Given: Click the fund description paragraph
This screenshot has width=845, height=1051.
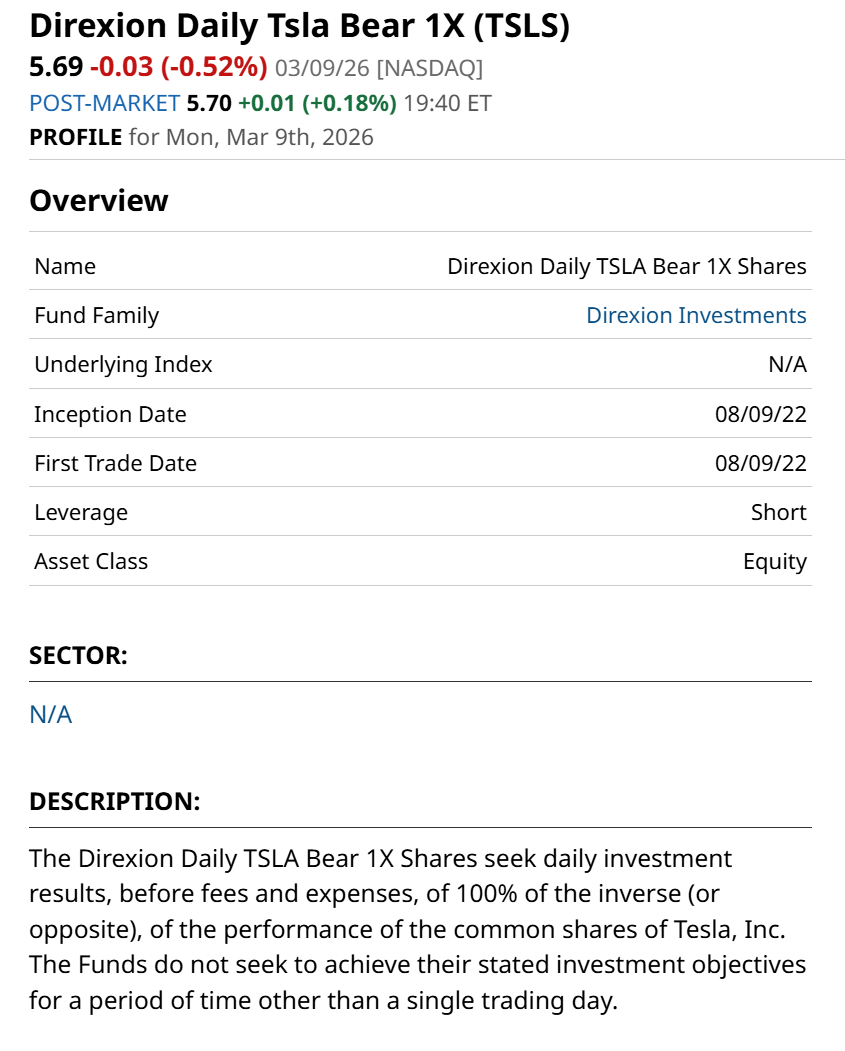Looking at the screenshot, I should click(x=418, y=929).
